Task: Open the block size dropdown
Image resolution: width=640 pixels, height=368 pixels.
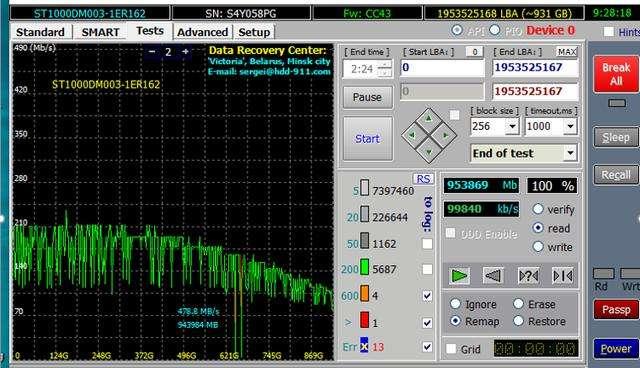Action: (512, 126)
